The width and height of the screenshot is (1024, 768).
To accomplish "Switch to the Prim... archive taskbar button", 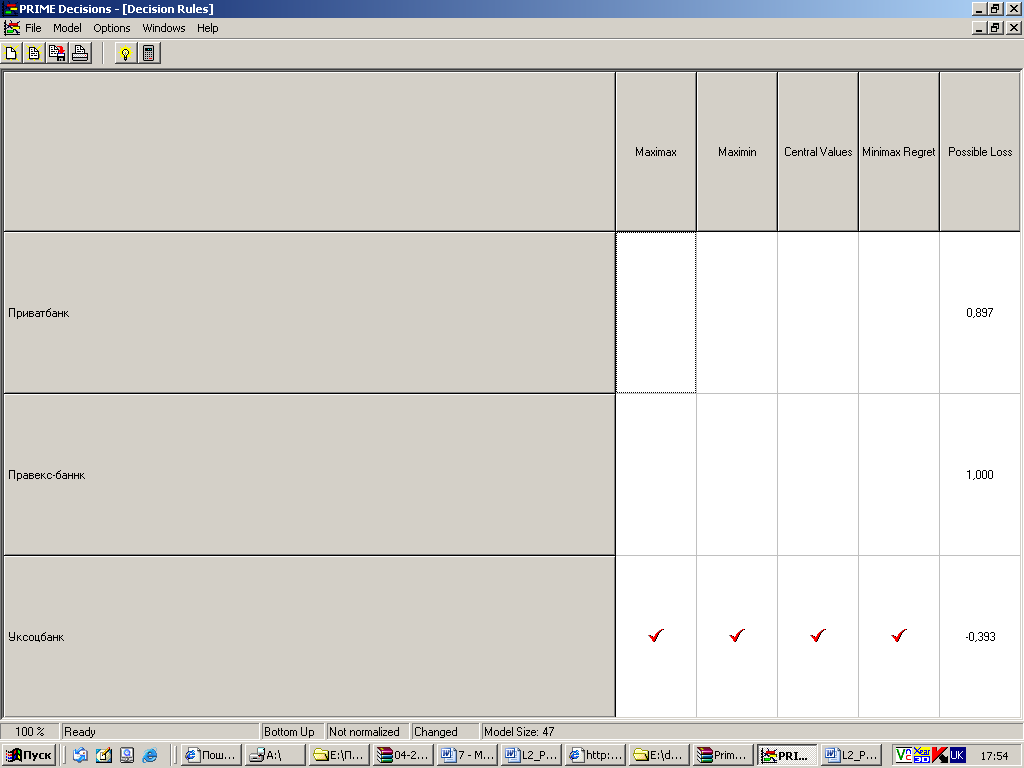I will click(x=723, y=755).
